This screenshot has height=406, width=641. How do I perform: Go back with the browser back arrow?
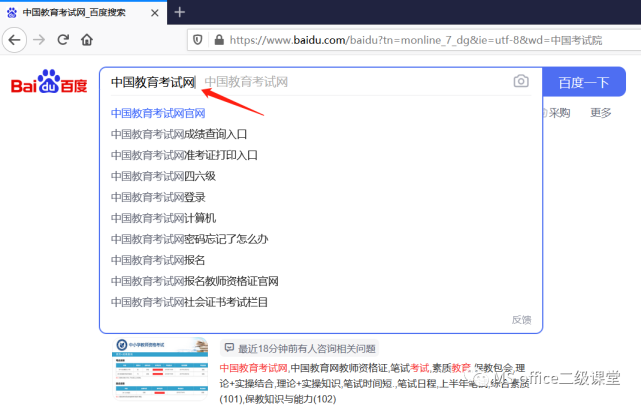[x=14, y=40]
